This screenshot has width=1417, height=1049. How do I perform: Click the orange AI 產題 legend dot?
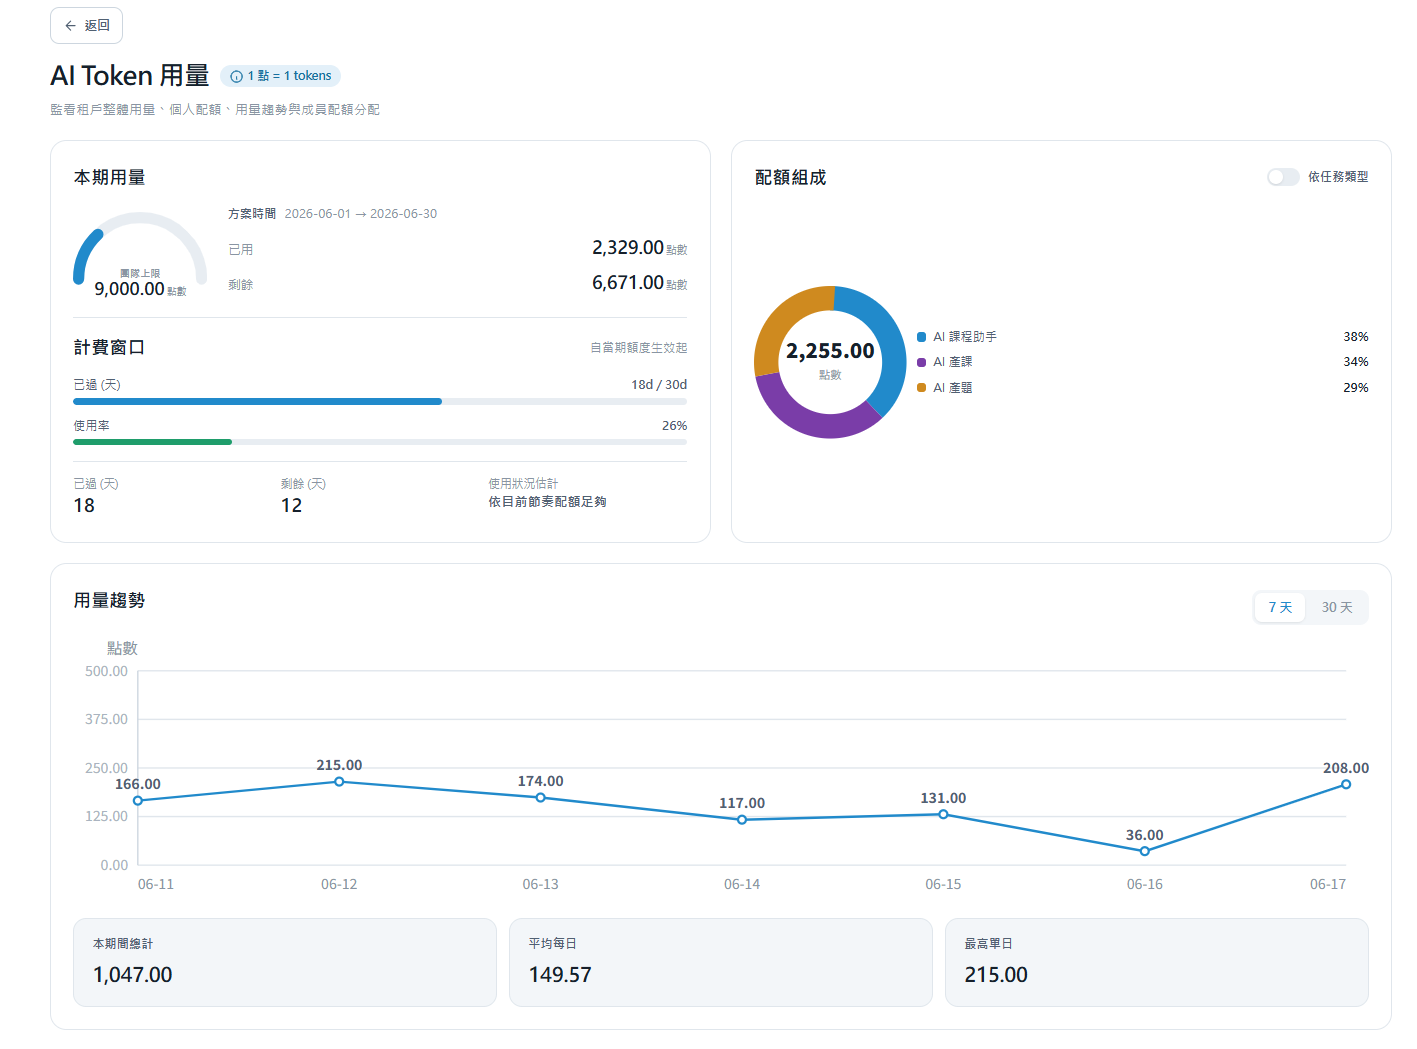pyautogui.click(x=922, y=388)
